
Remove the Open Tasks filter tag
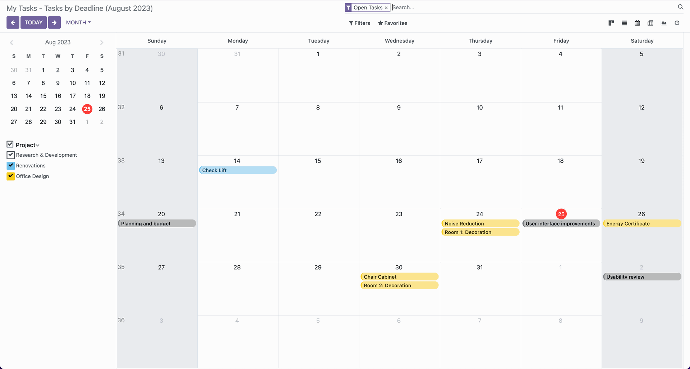[386, 8]
